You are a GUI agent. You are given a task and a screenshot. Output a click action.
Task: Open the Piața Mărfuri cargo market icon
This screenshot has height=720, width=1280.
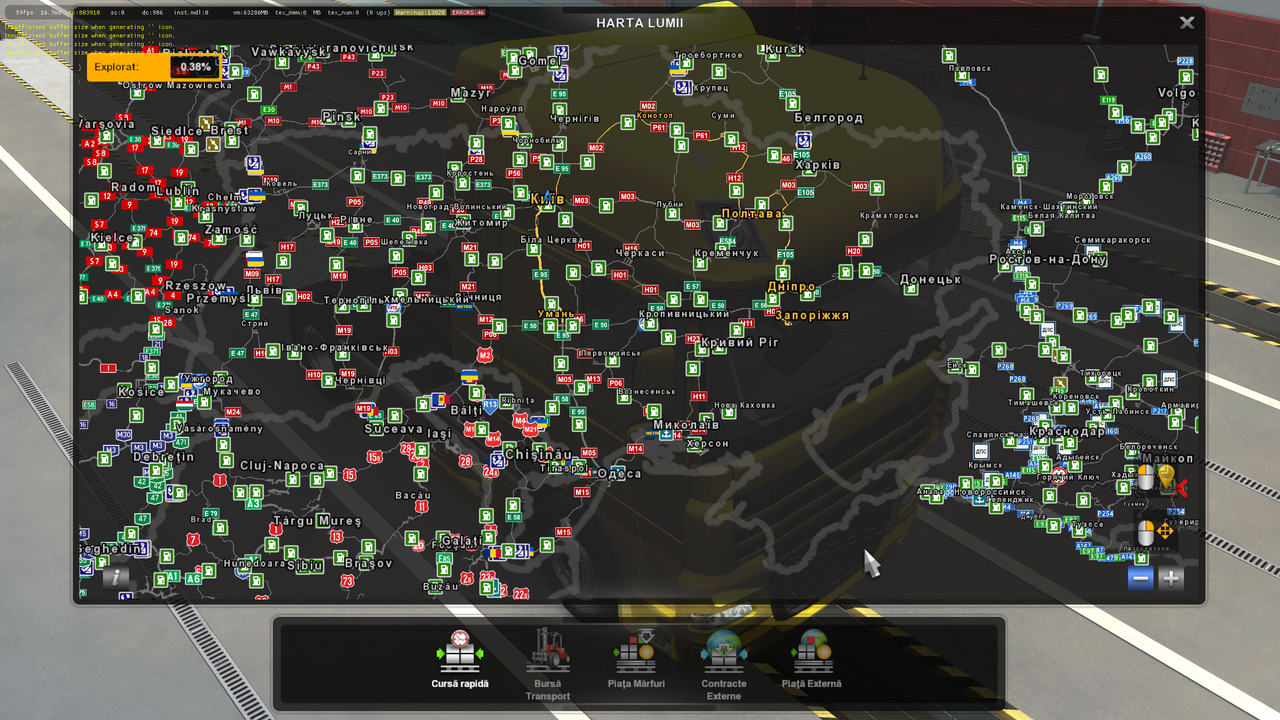tap(636, 652)
